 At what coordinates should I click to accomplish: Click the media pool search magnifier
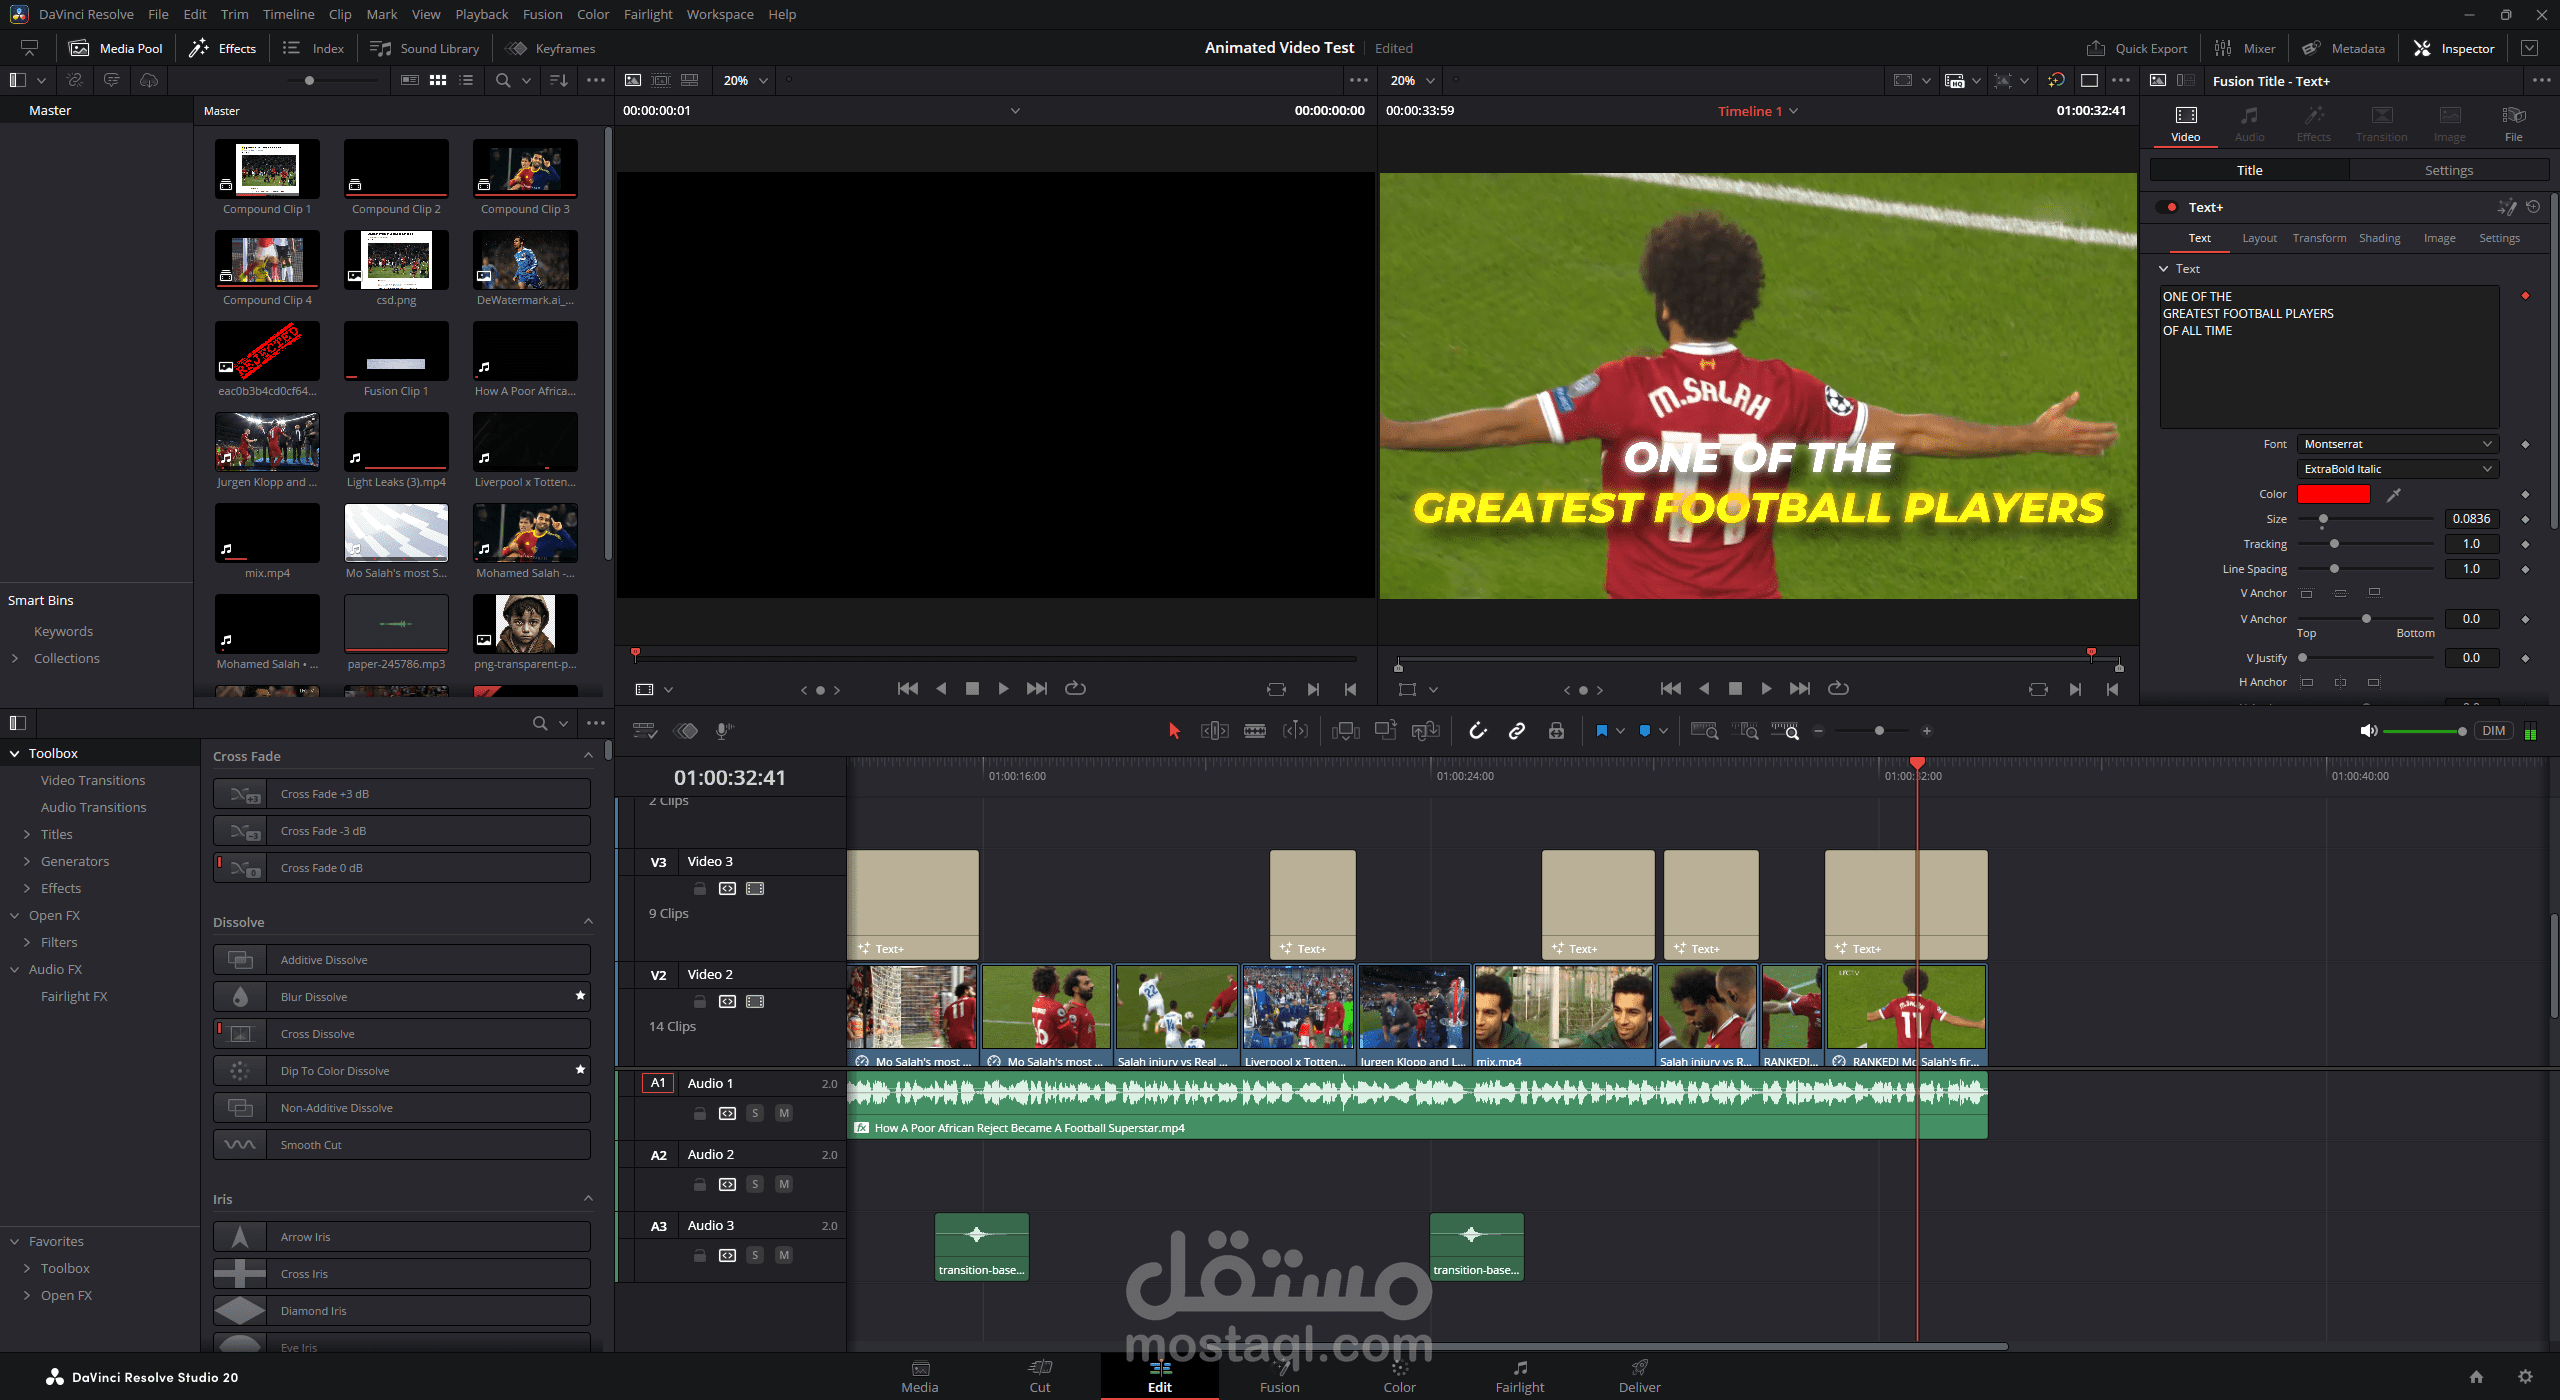pyautogui.click(x=503, y=80)
